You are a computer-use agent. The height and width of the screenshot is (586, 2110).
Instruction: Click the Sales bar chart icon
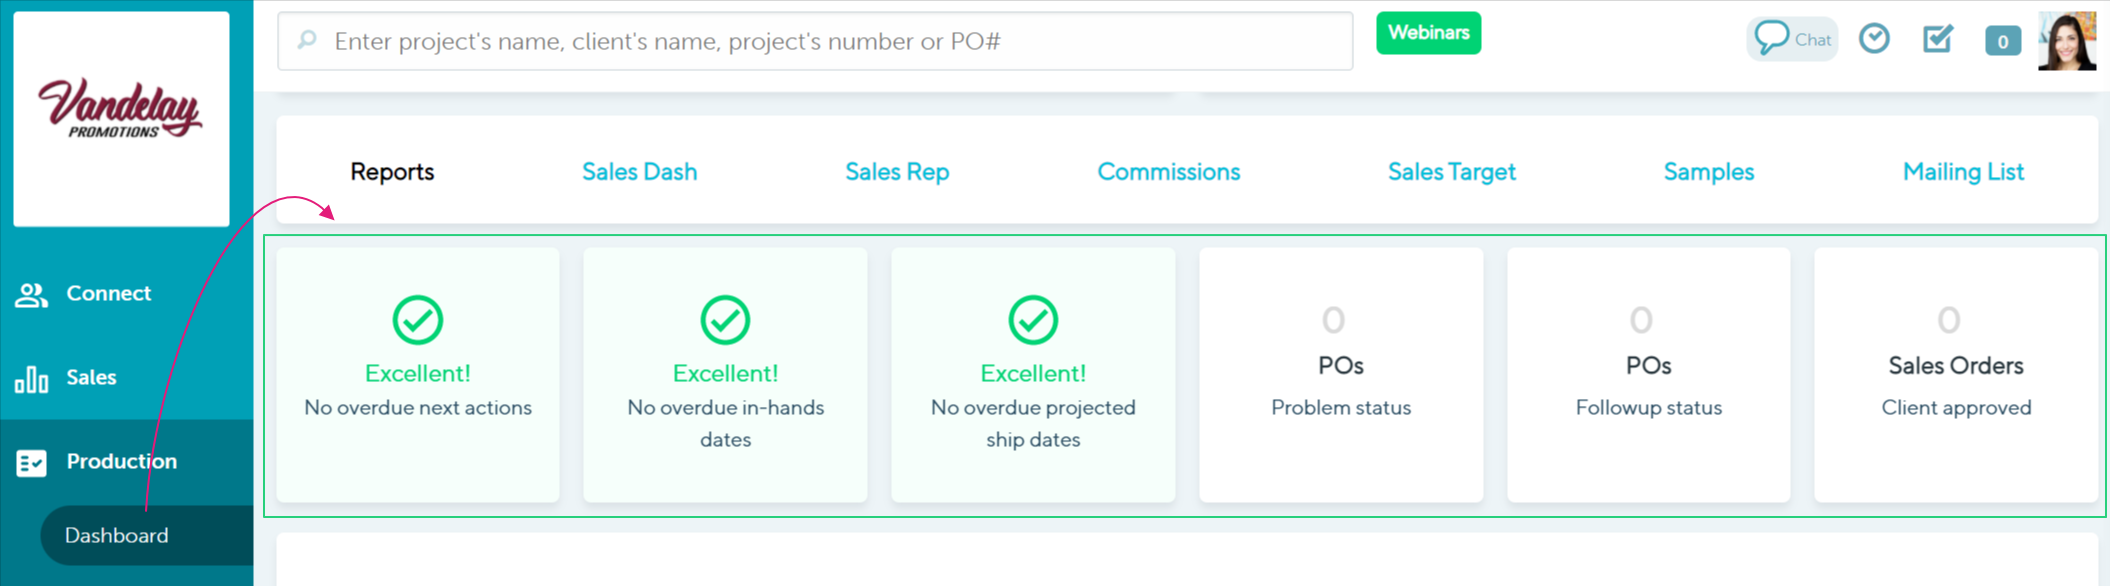31,379
